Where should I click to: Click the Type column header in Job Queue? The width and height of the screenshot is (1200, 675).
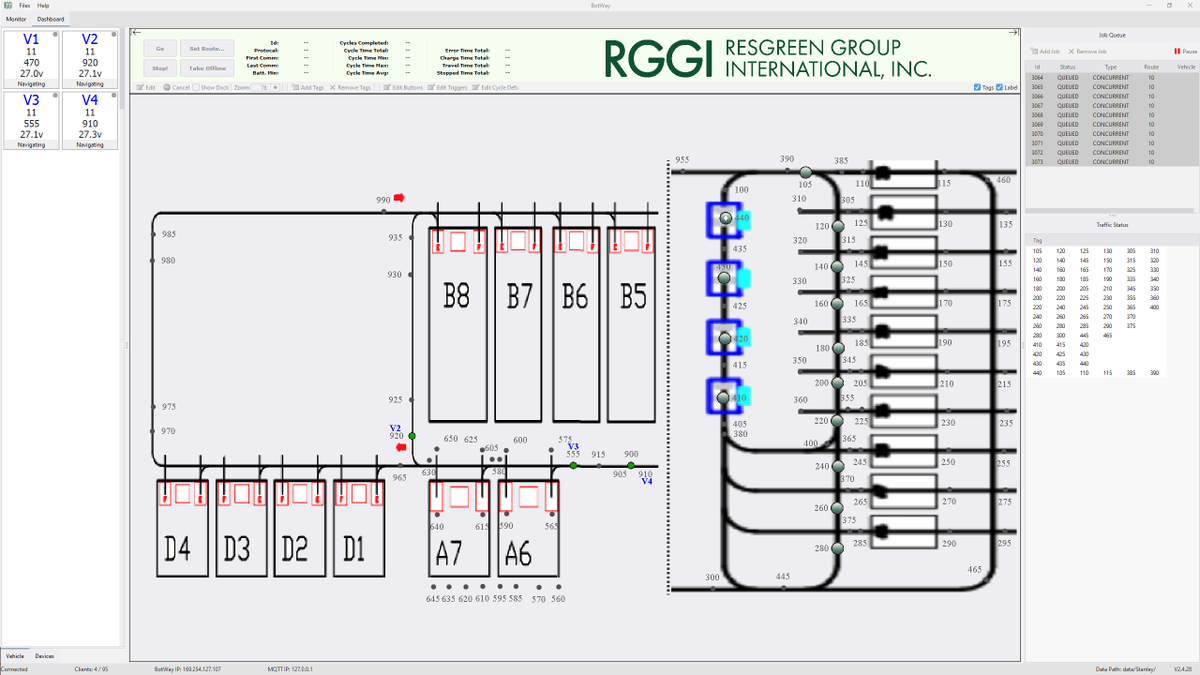[1110, 67]
